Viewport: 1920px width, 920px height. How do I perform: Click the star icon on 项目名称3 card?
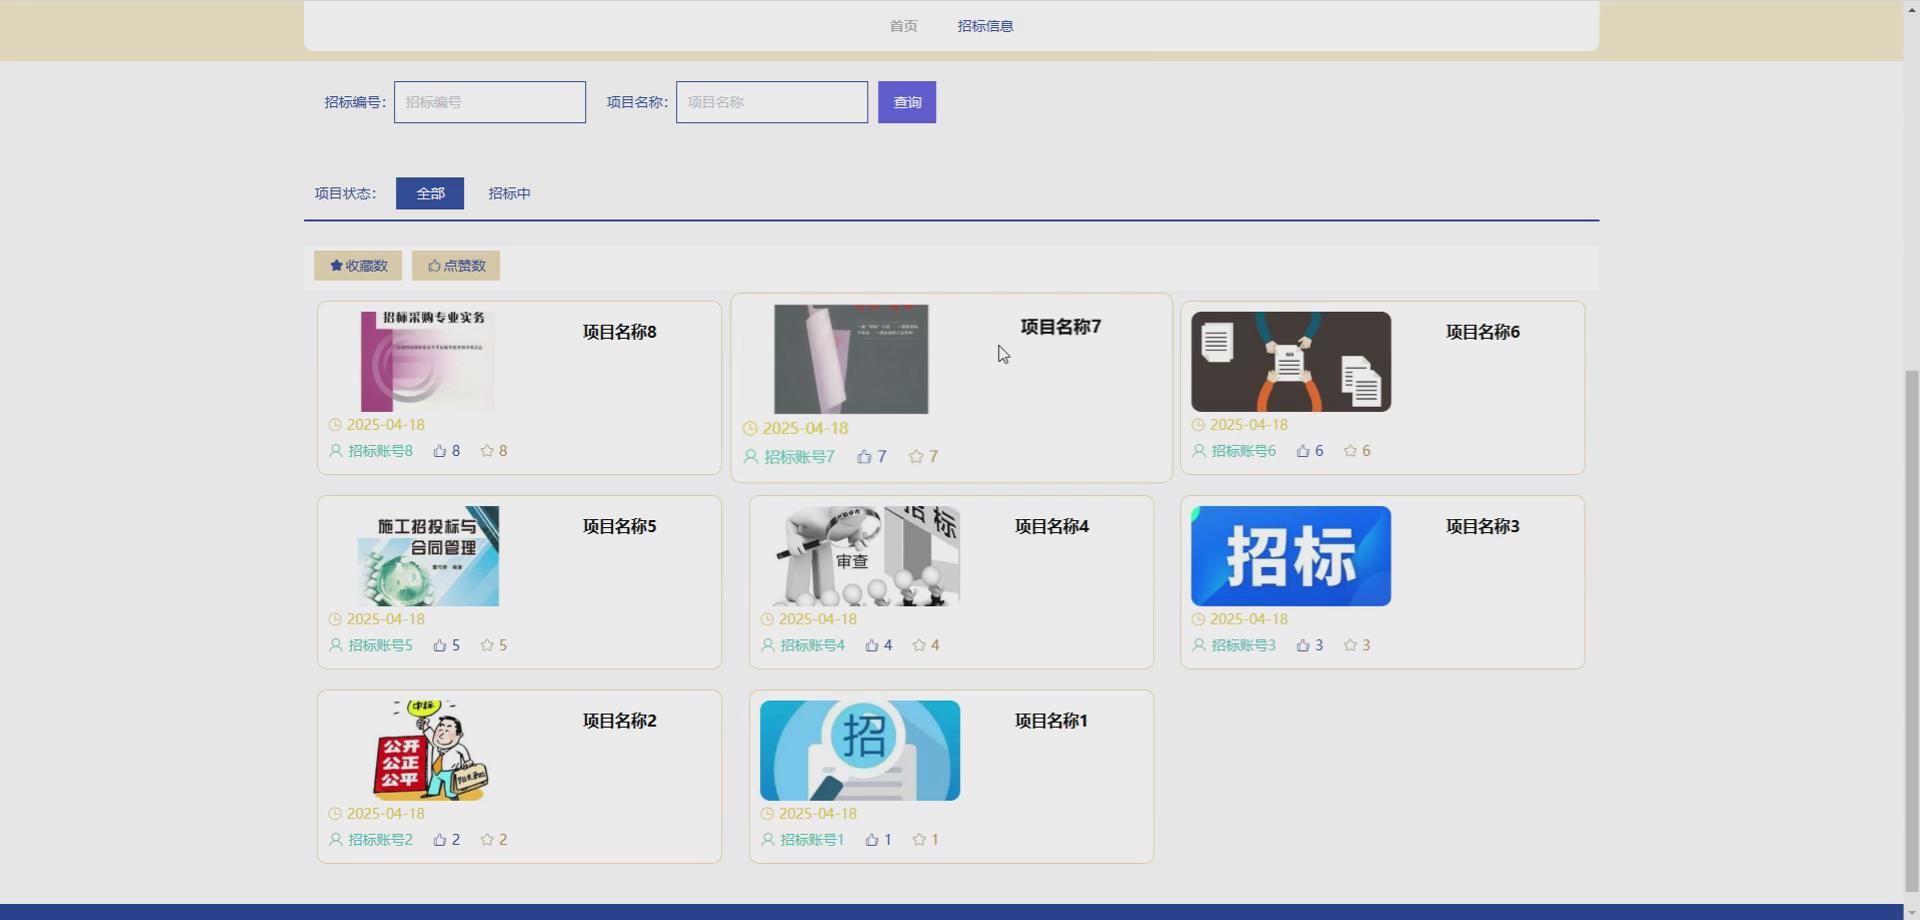click(x=1350, y=644)
